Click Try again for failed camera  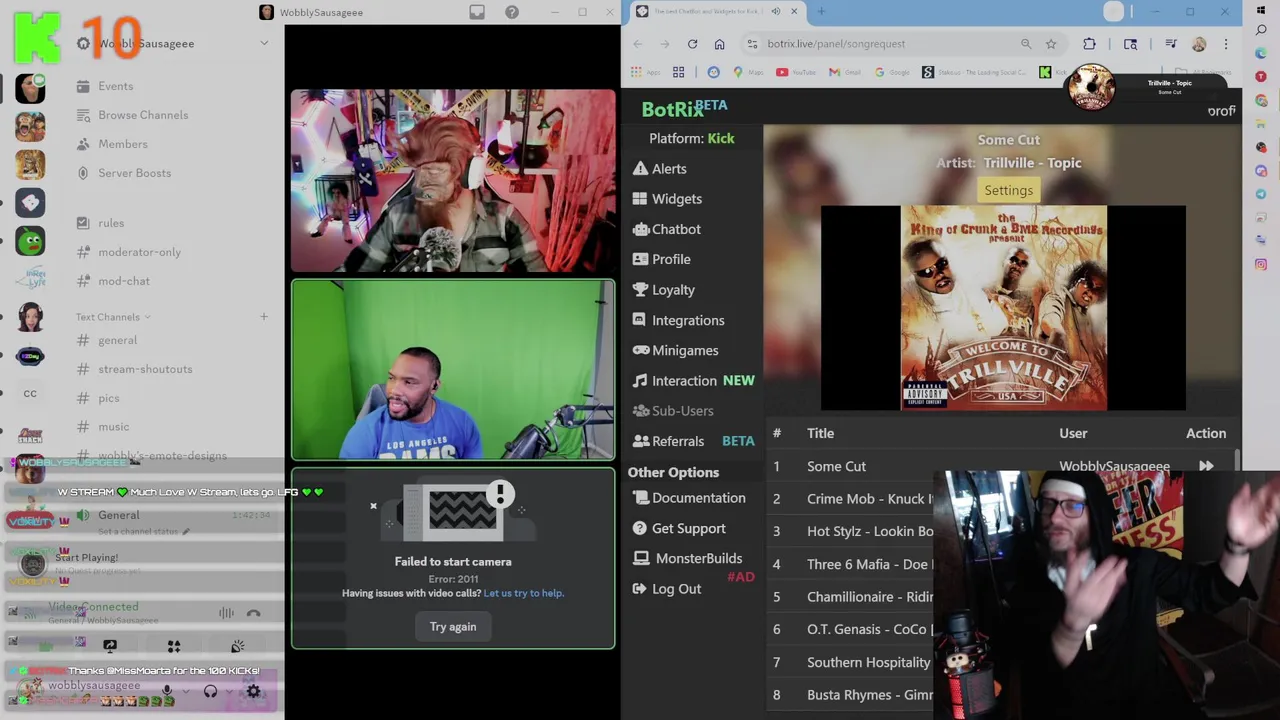point(453,627)
